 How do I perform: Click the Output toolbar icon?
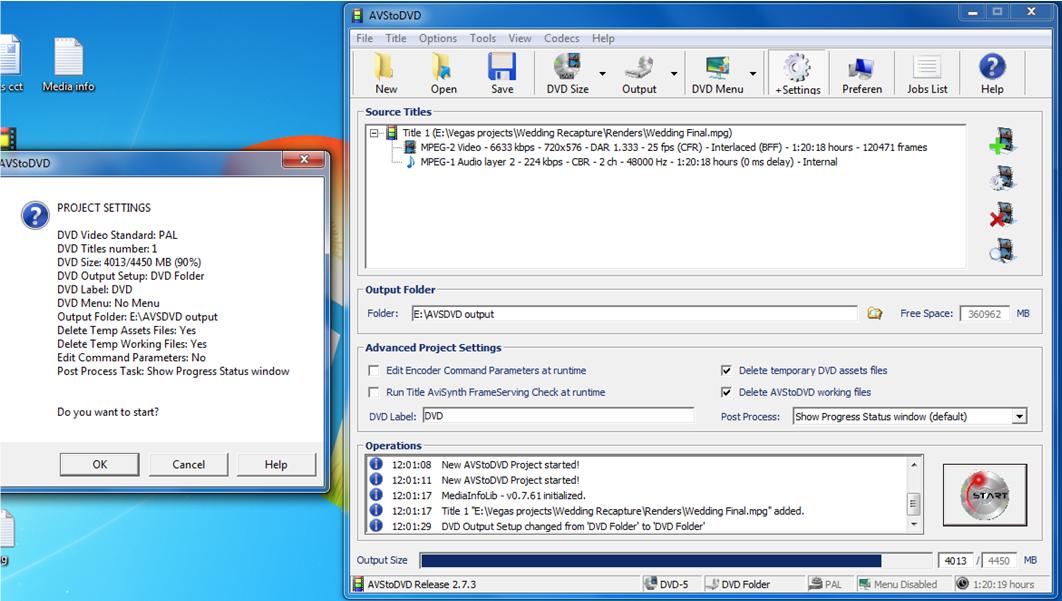click(639, 73)
